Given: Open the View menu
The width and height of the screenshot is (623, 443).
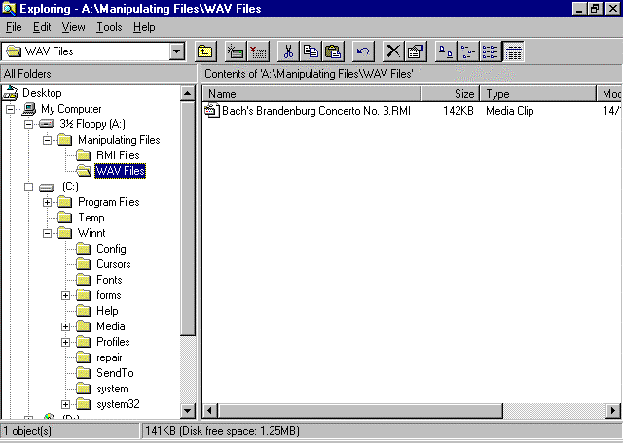Looking at the screenshot, I should pos(73,27).
